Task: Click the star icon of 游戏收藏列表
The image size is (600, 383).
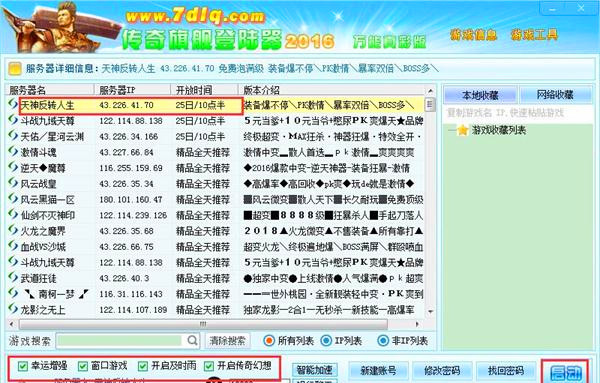Action: pyautogui.click(x=463, y=130)
